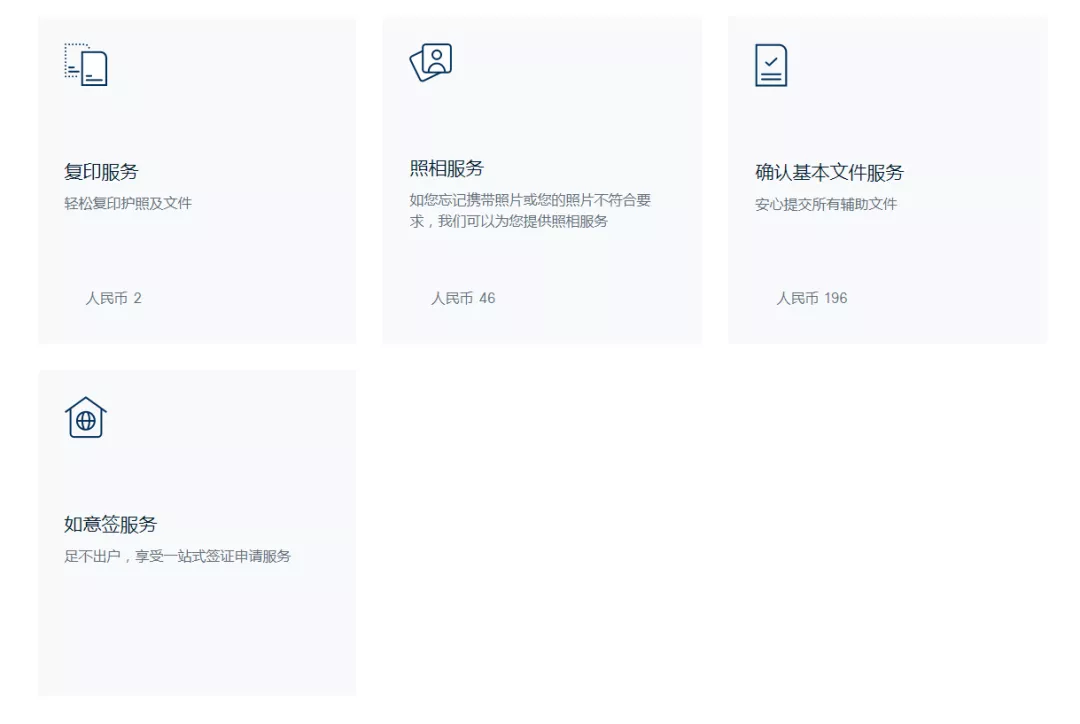
Task: Select the text 足不出户，享受一站式签证申请服务
Action: tap(178, 556)
